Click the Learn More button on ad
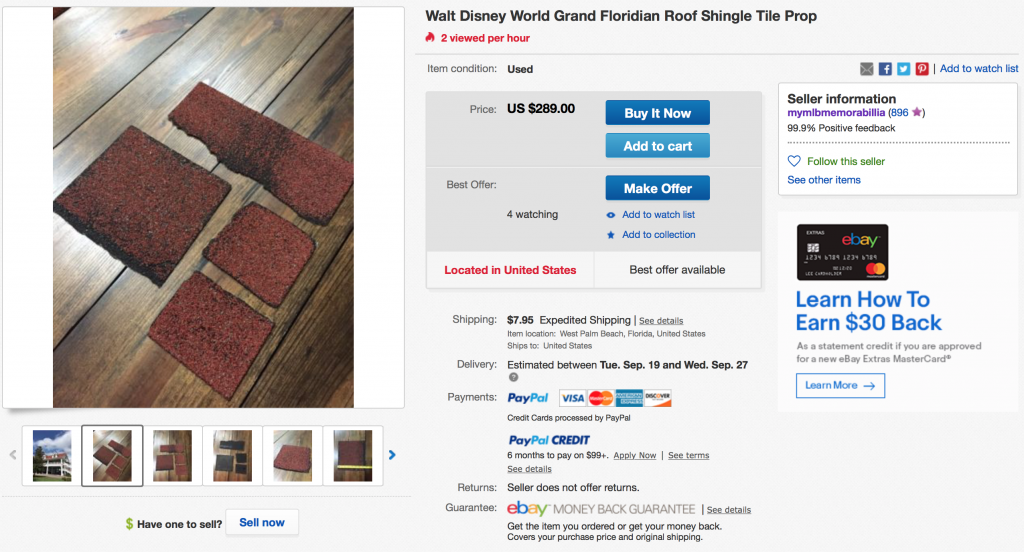This screenshot has height=552, width=1024. (x=840, y=385)
